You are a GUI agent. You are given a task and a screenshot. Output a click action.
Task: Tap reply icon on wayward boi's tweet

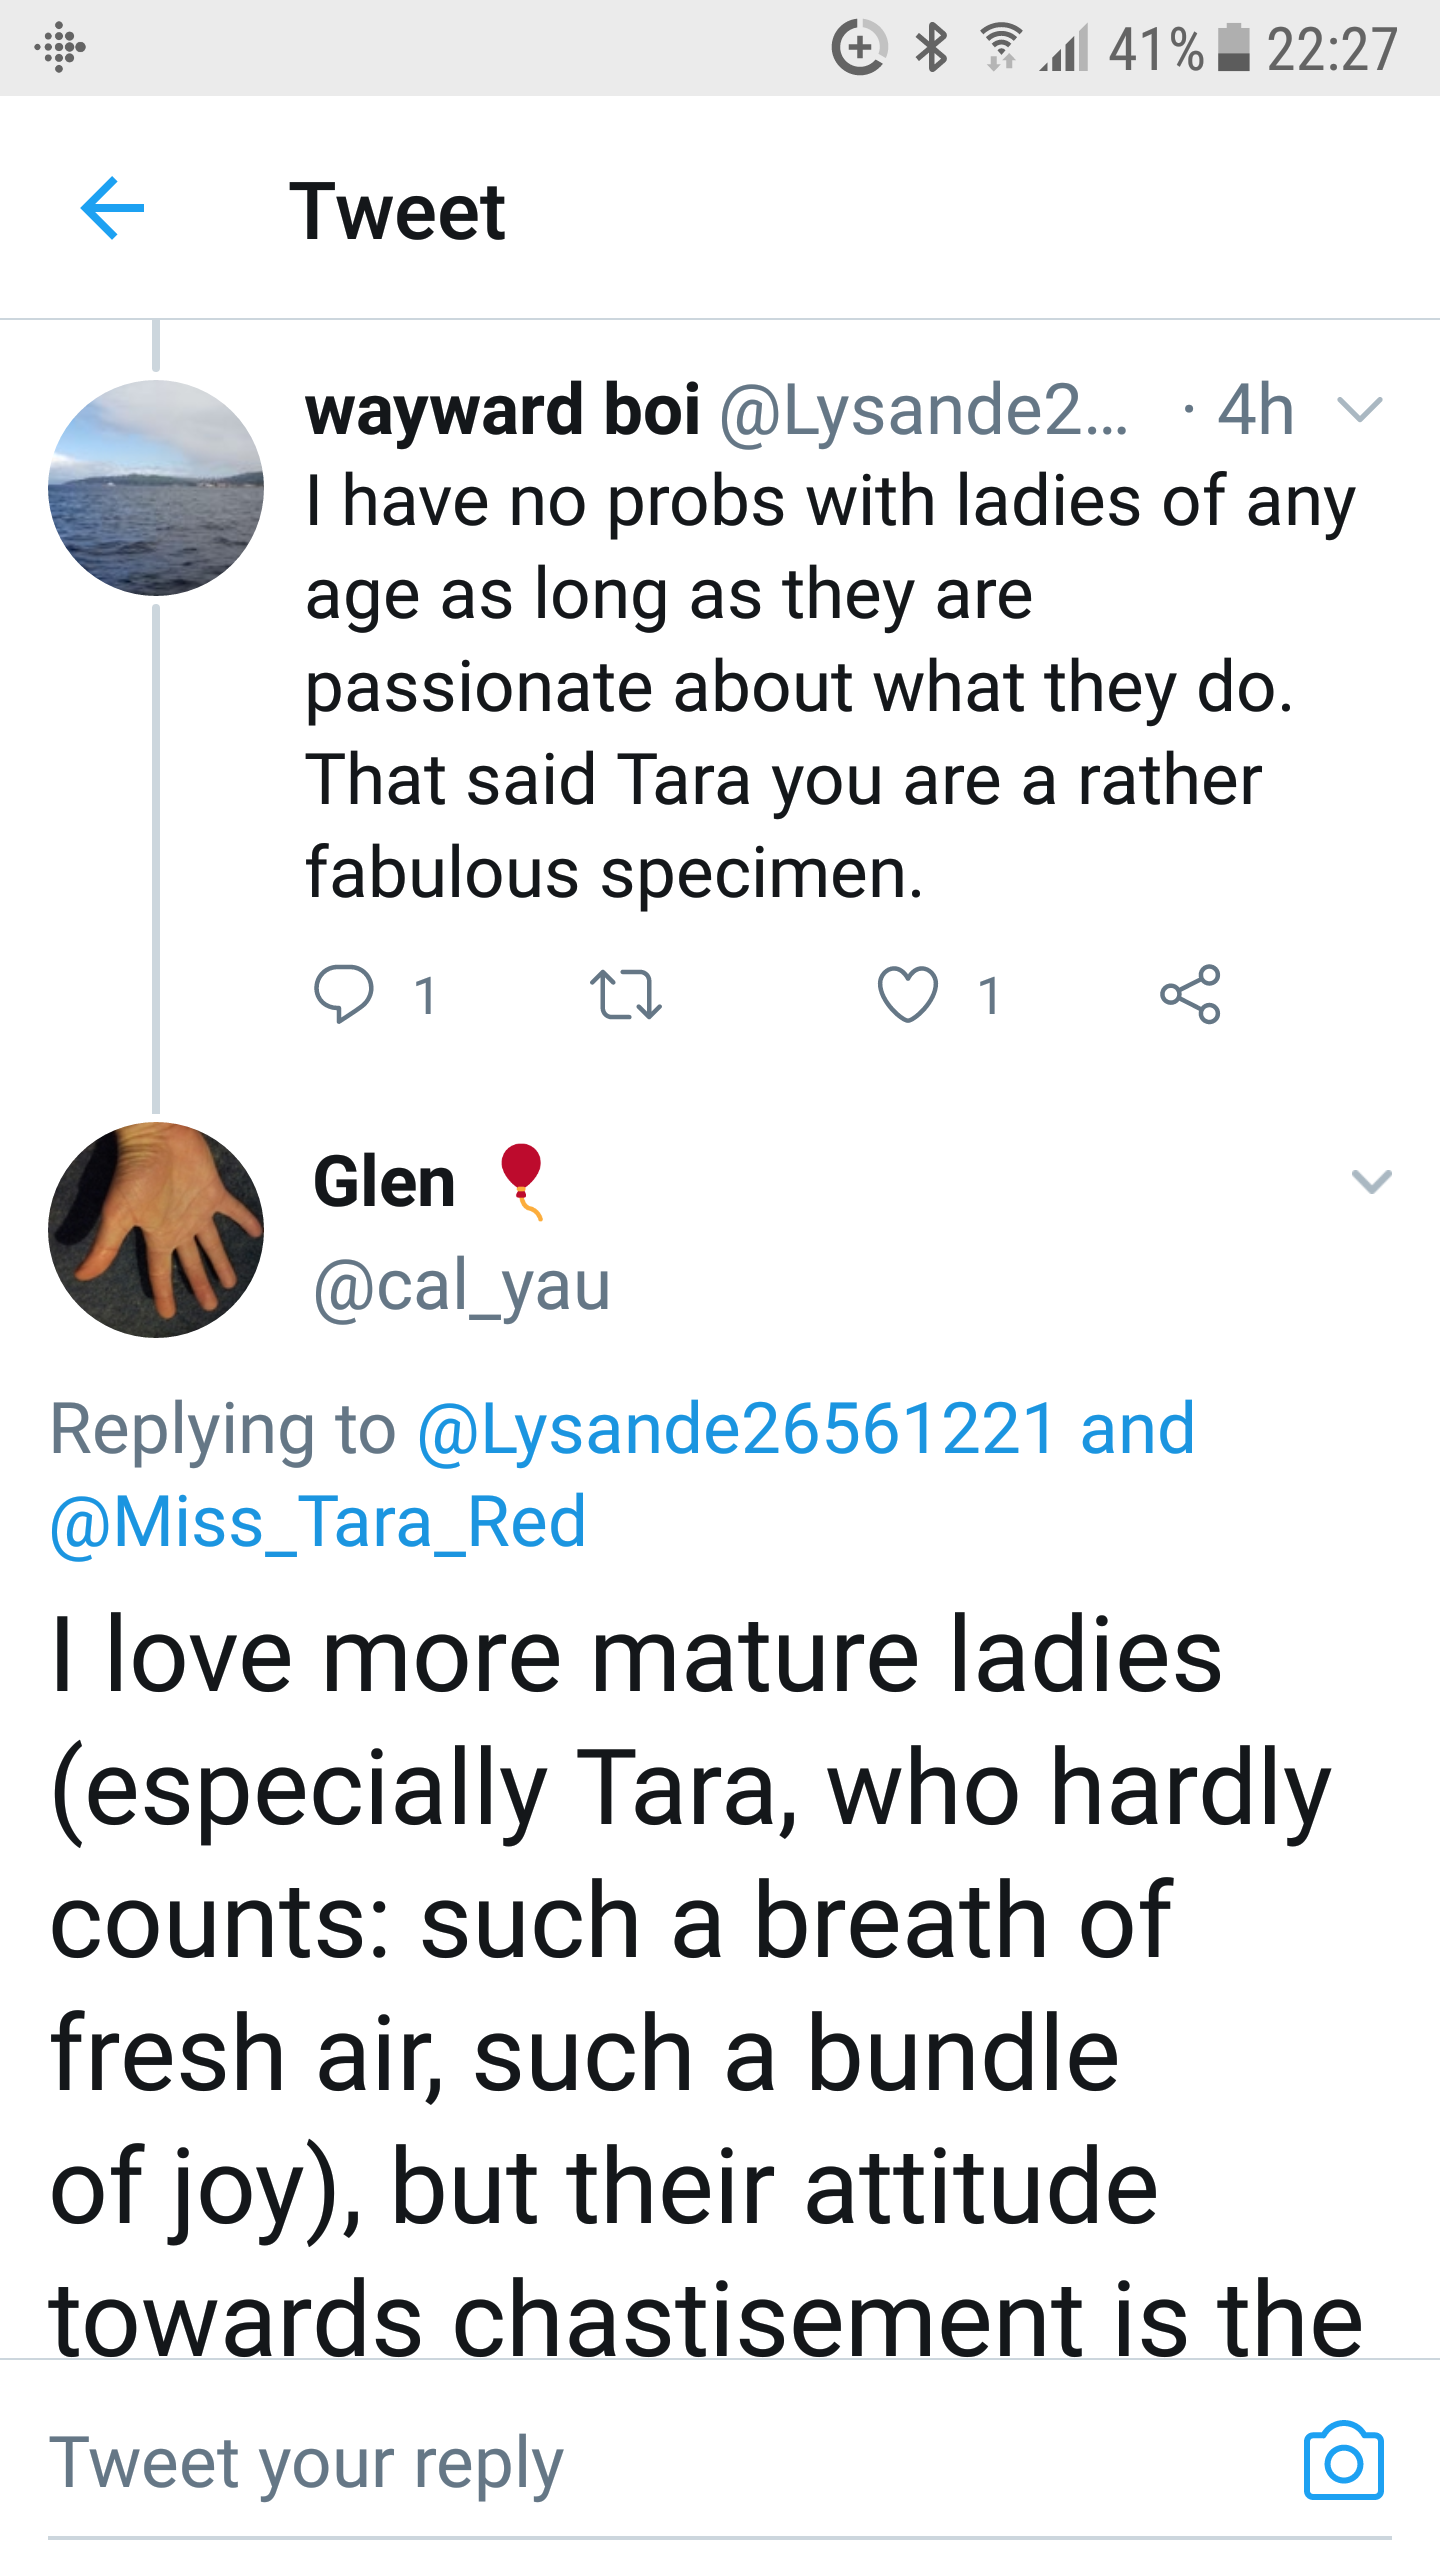[x=344, y=994]
